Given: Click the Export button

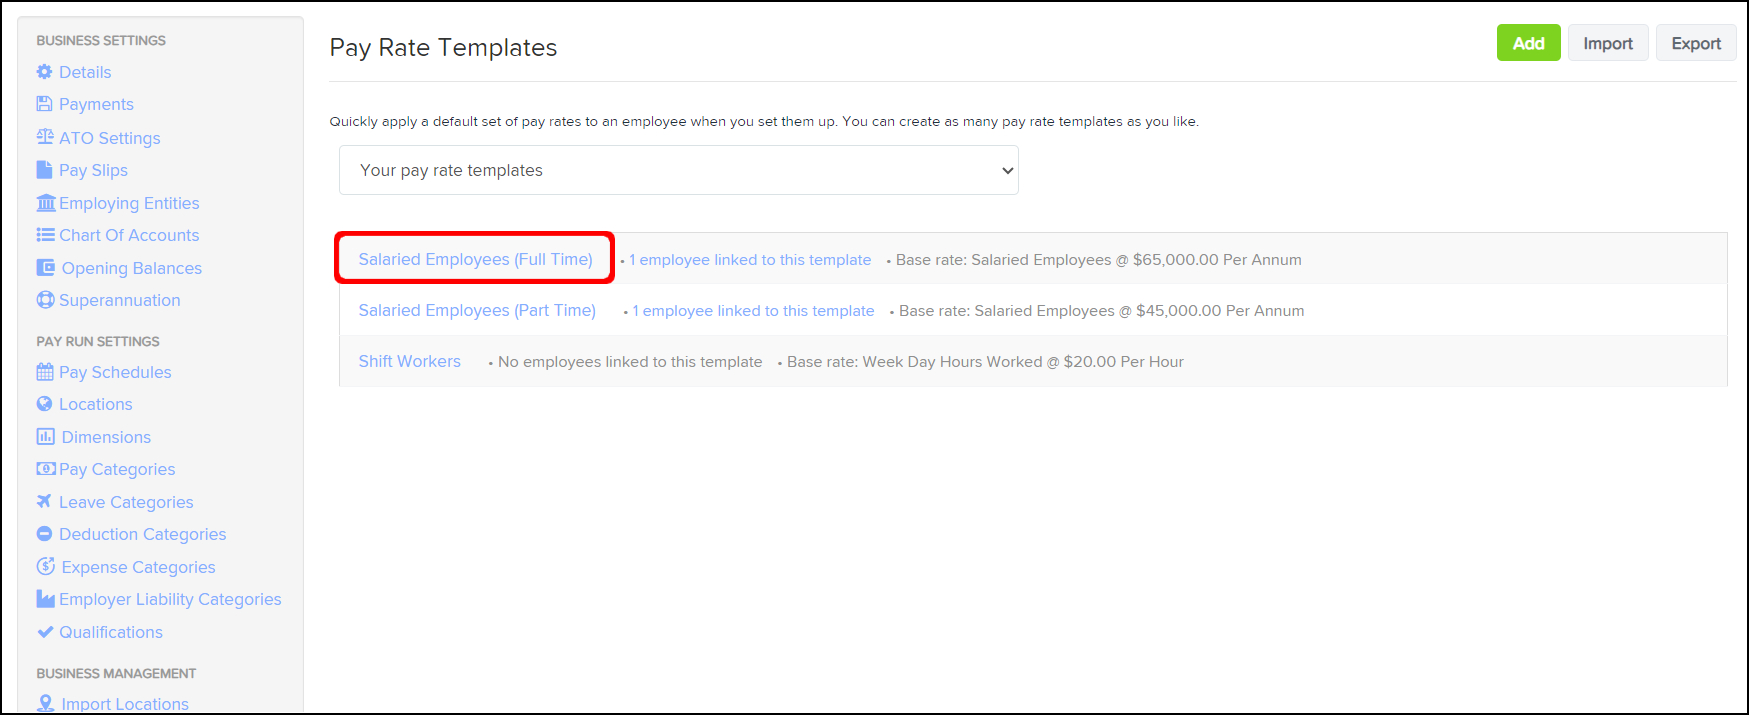Looking at the screenshot, I should tap(1695, 43).
